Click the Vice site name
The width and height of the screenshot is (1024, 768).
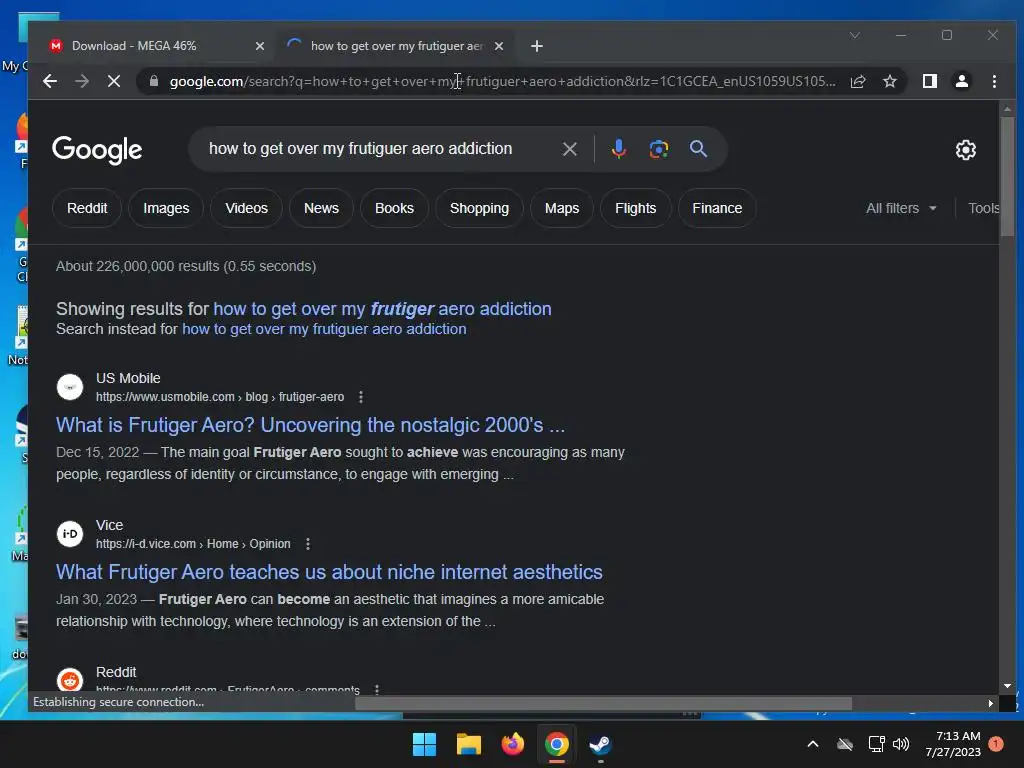click(109, 525)
